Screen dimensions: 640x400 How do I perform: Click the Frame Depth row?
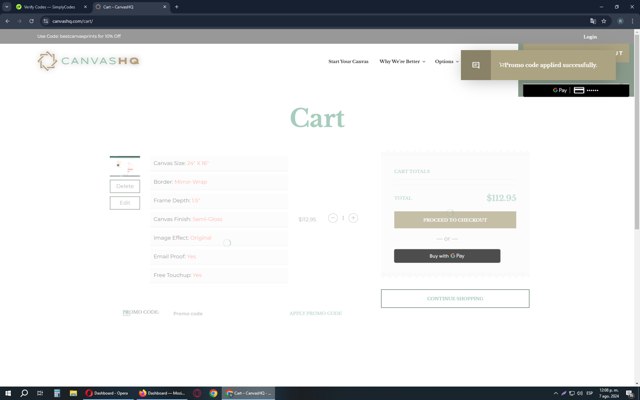219,200
